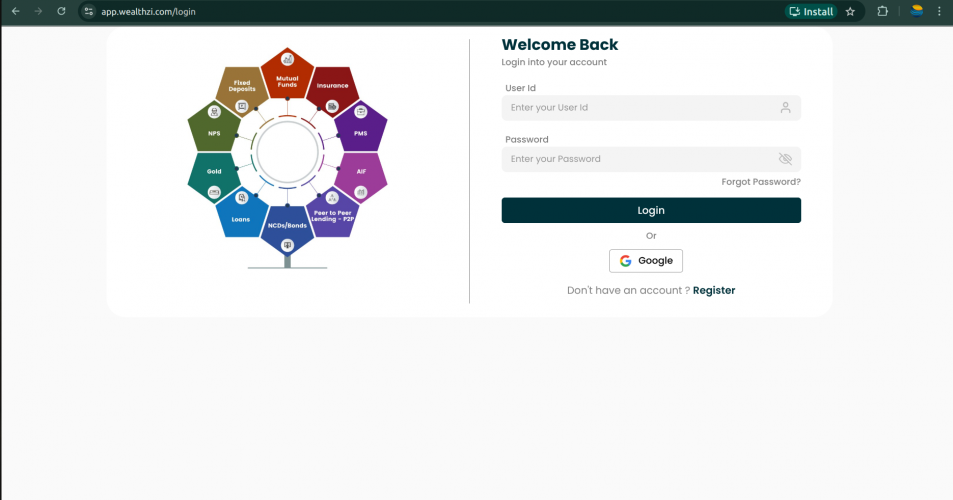Reload the page with refresh icon
This screenshot has width=953, height=500.
(61, 12)
